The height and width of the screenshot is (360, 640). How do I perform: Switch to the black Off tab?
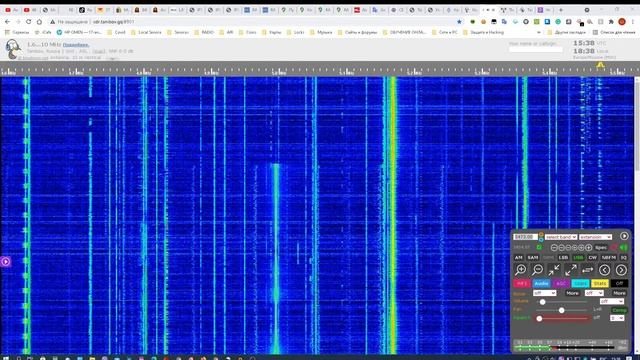(619, 283)
